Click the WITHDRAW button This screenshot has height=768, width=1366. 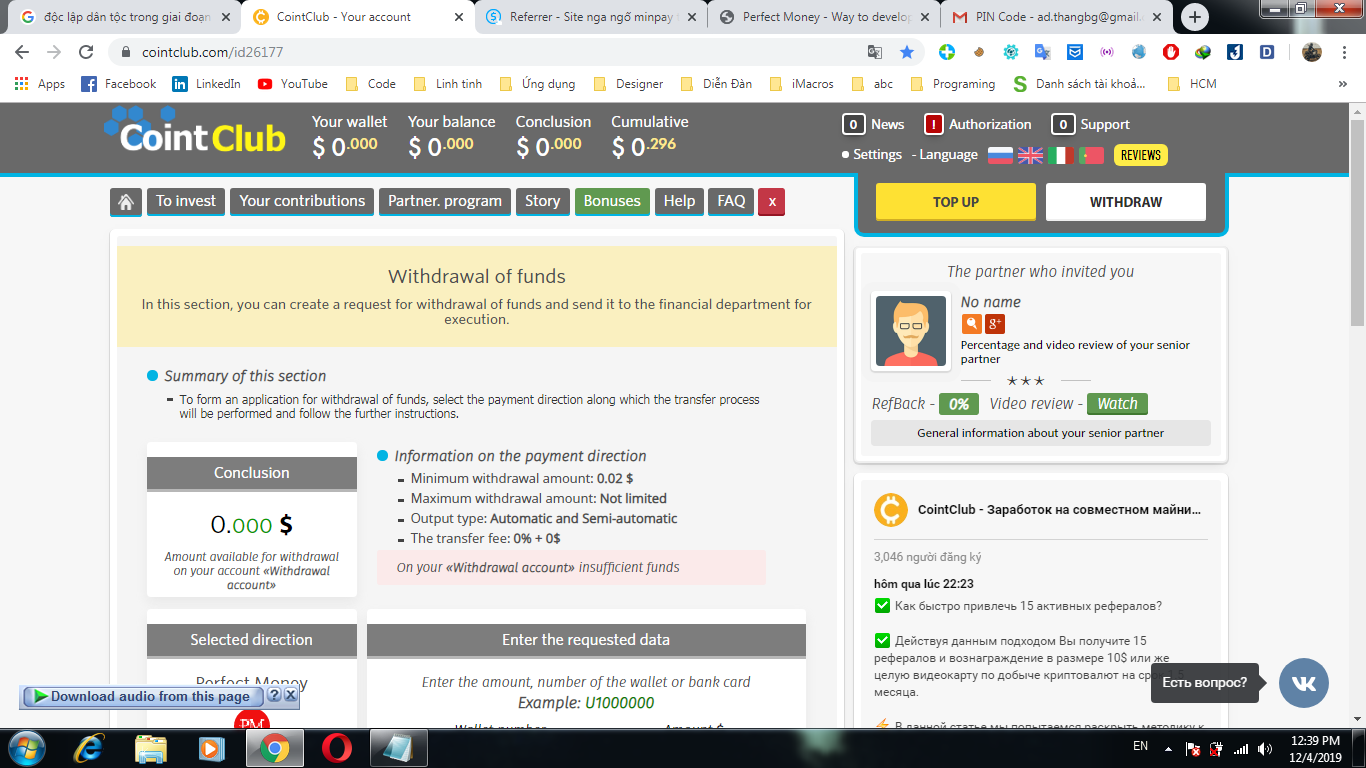pyautogui.click(x=1126, y=202)
